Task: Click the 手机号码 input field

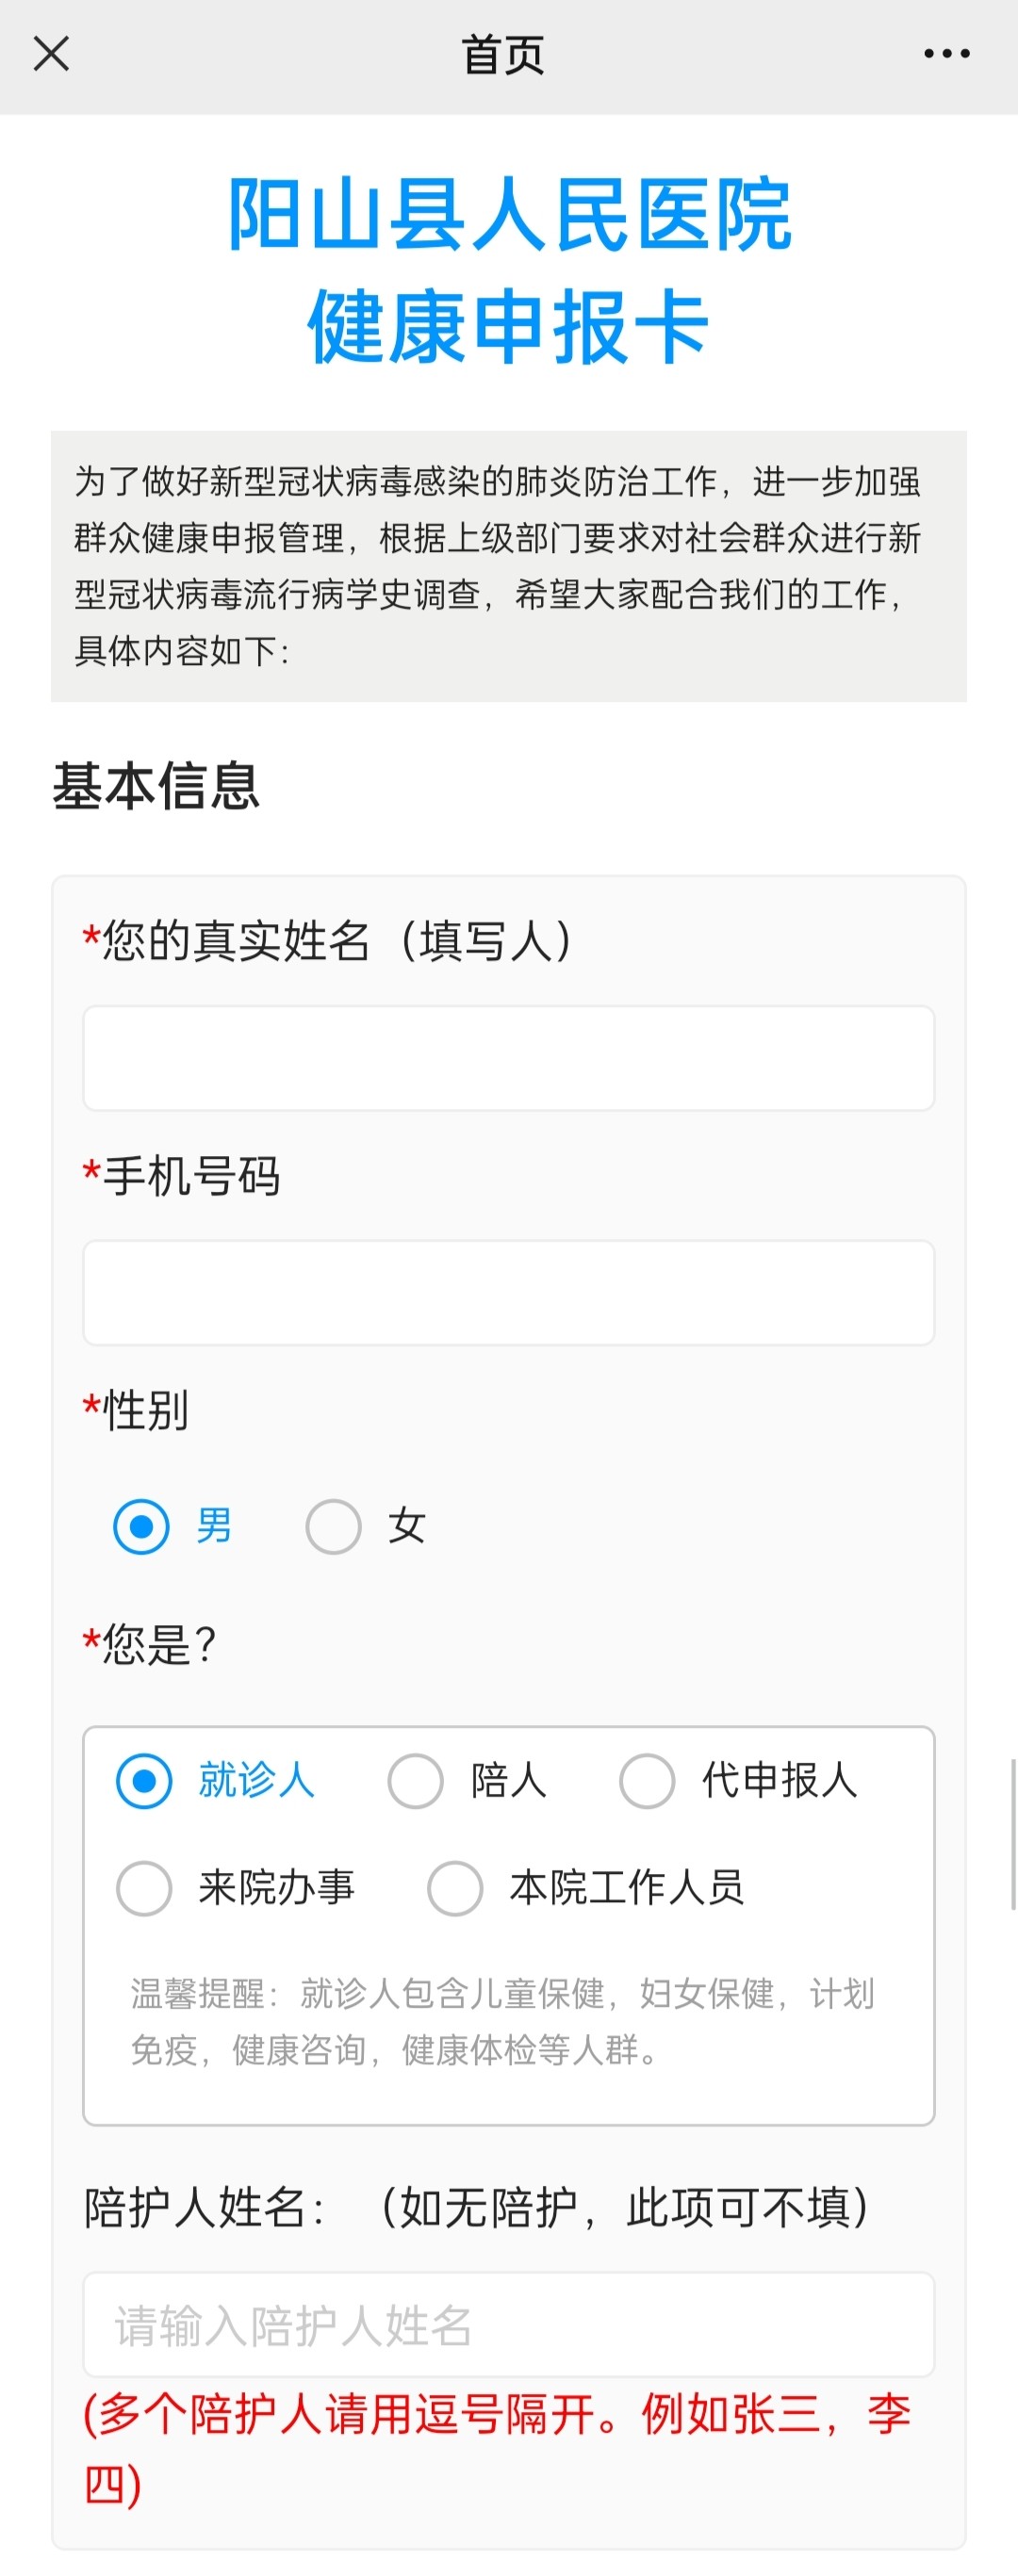Action: 508,1293
